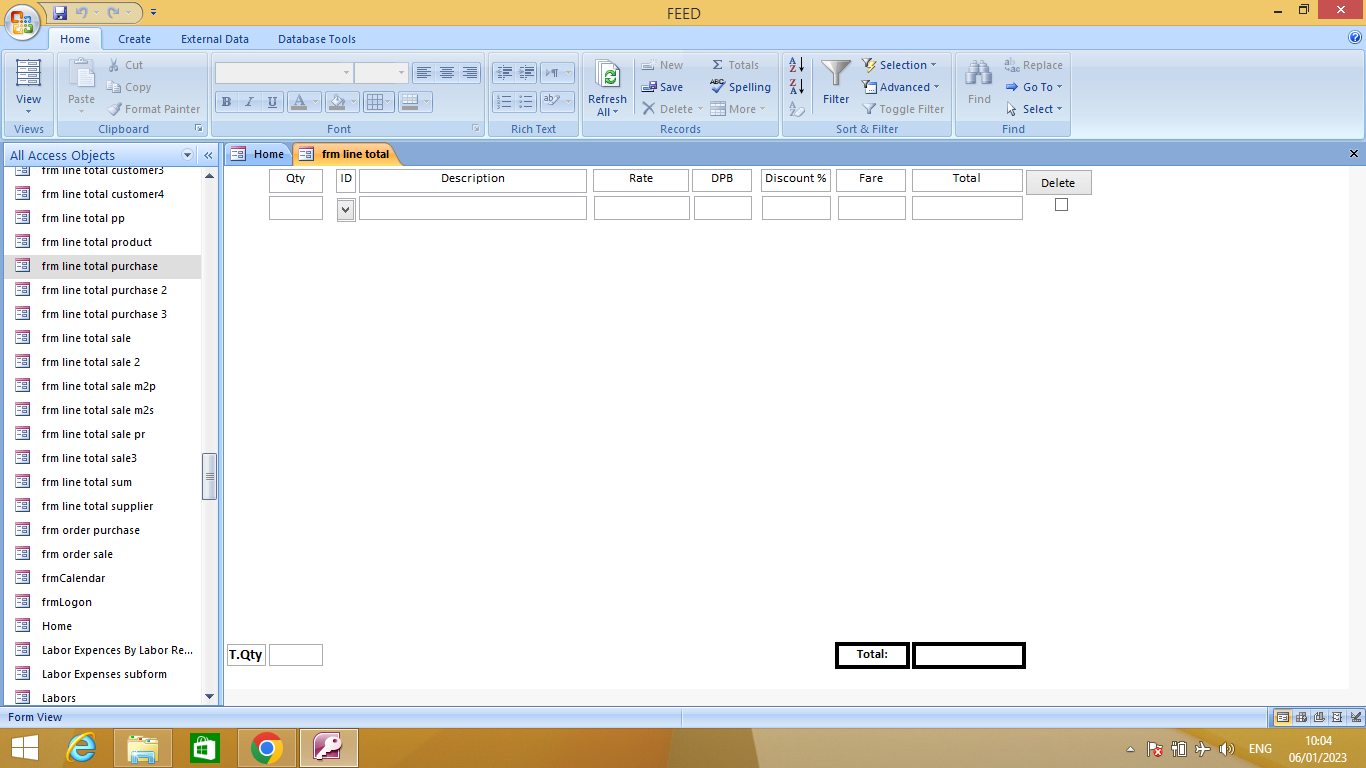The width and height of the screenshot is (1366, 768).
Task: Save the current record
Action: [662, 87]
